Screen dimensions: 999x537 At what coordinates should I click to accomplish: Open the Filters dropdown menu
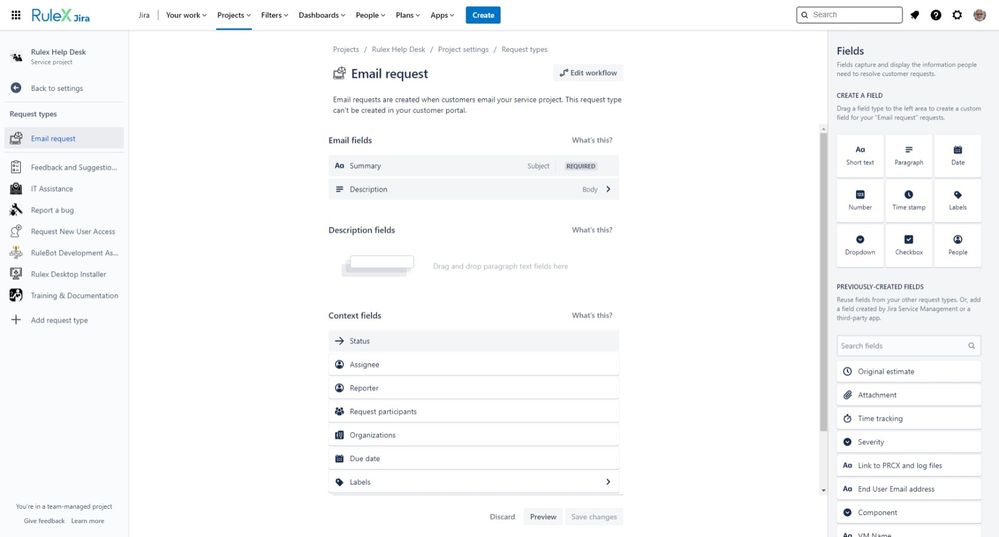pyautogui.click(x=275, y=15)
